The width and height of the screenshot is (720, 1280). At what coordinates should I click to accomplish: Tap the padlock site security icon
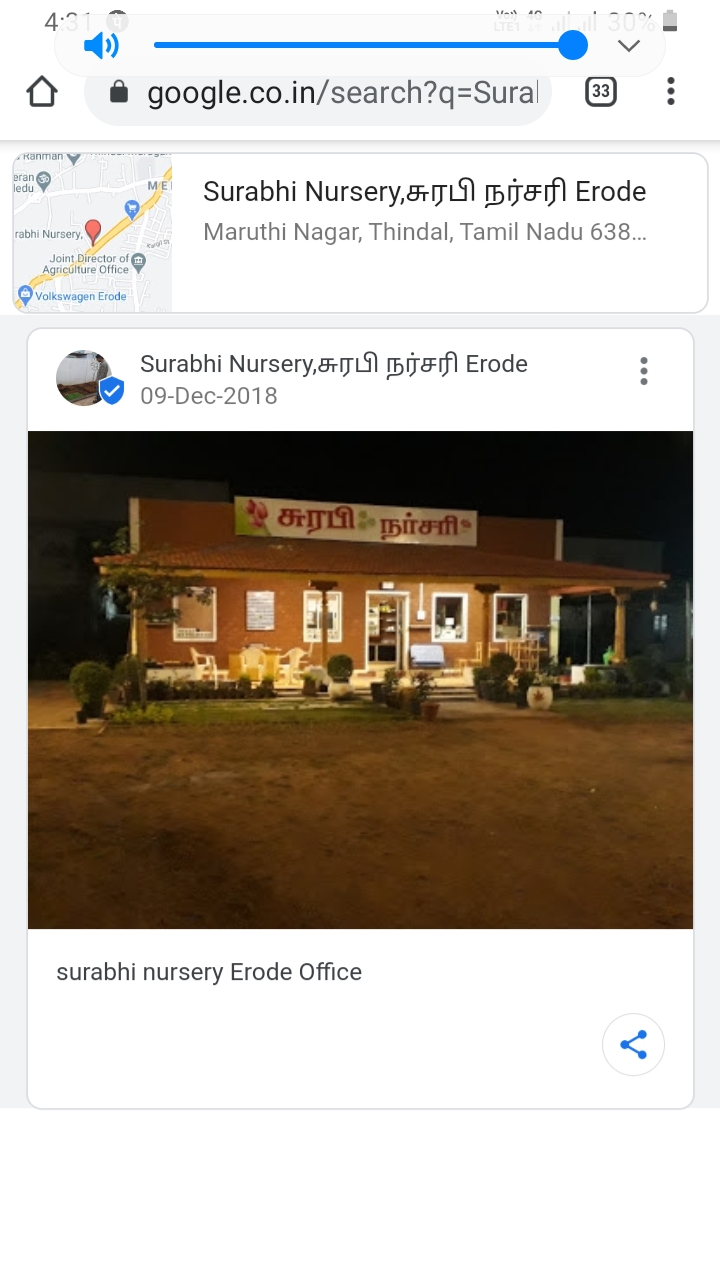point(119,93)
